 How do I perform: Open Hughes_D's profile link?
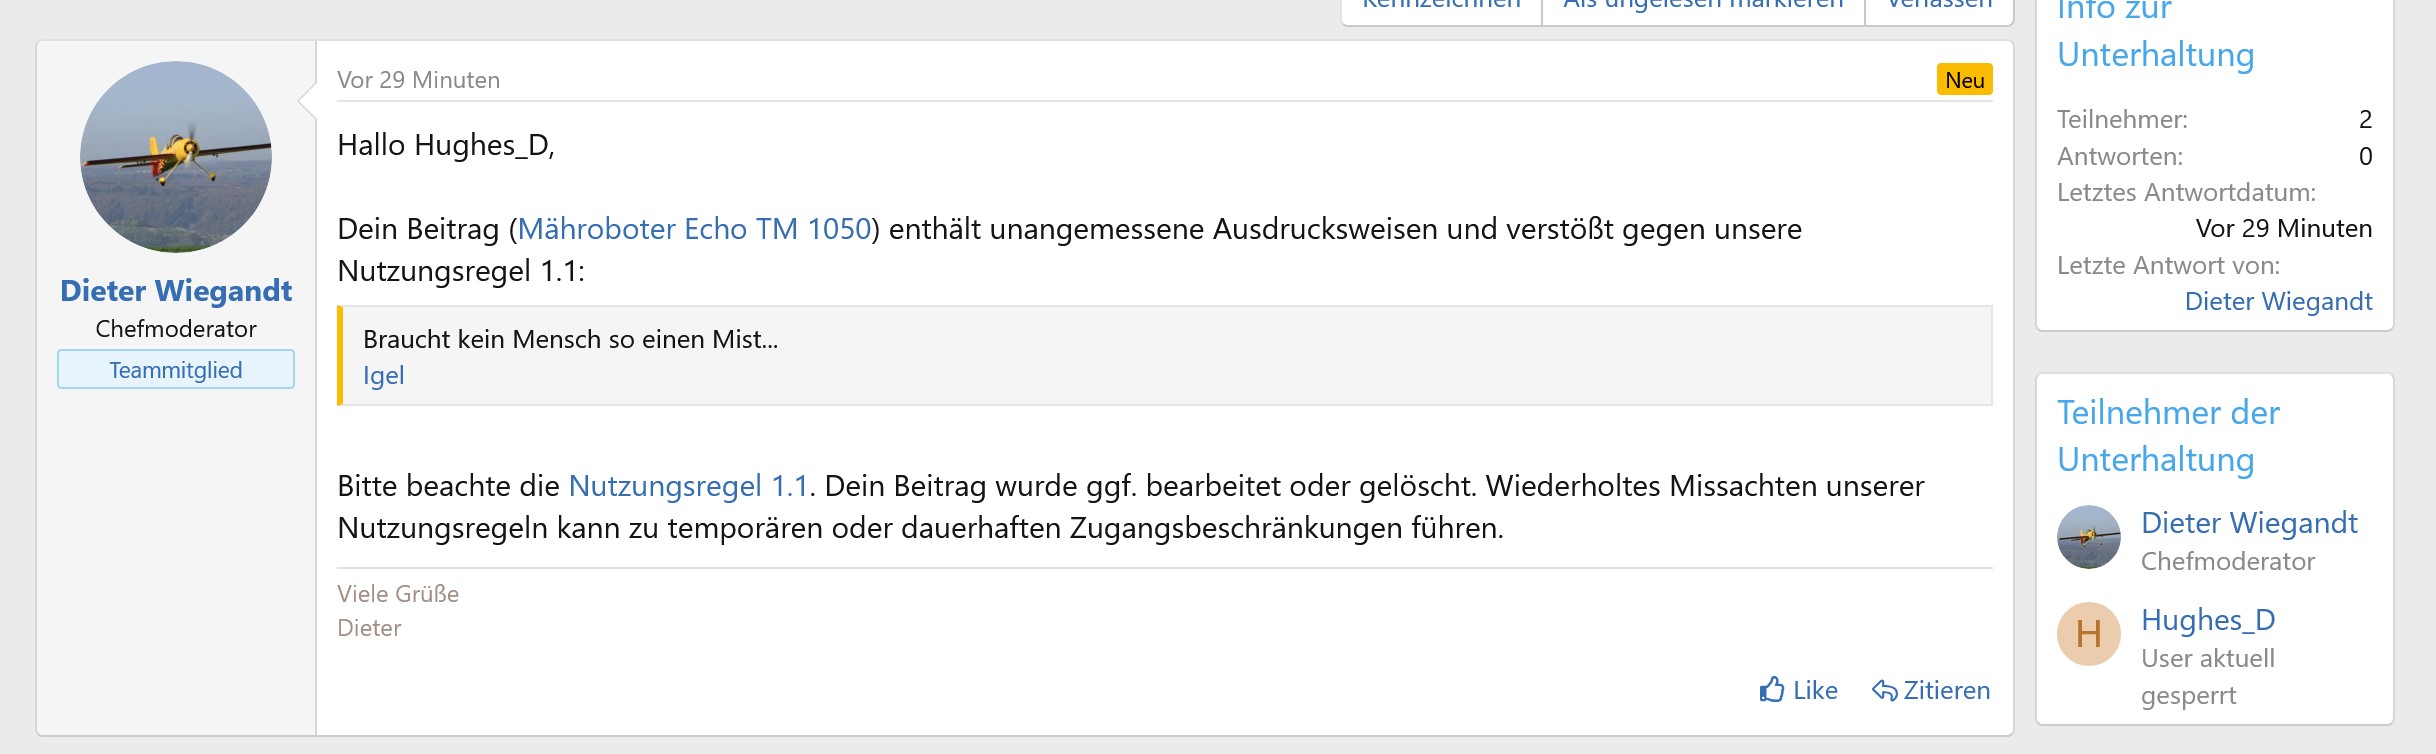click(x=2208, y=620)
